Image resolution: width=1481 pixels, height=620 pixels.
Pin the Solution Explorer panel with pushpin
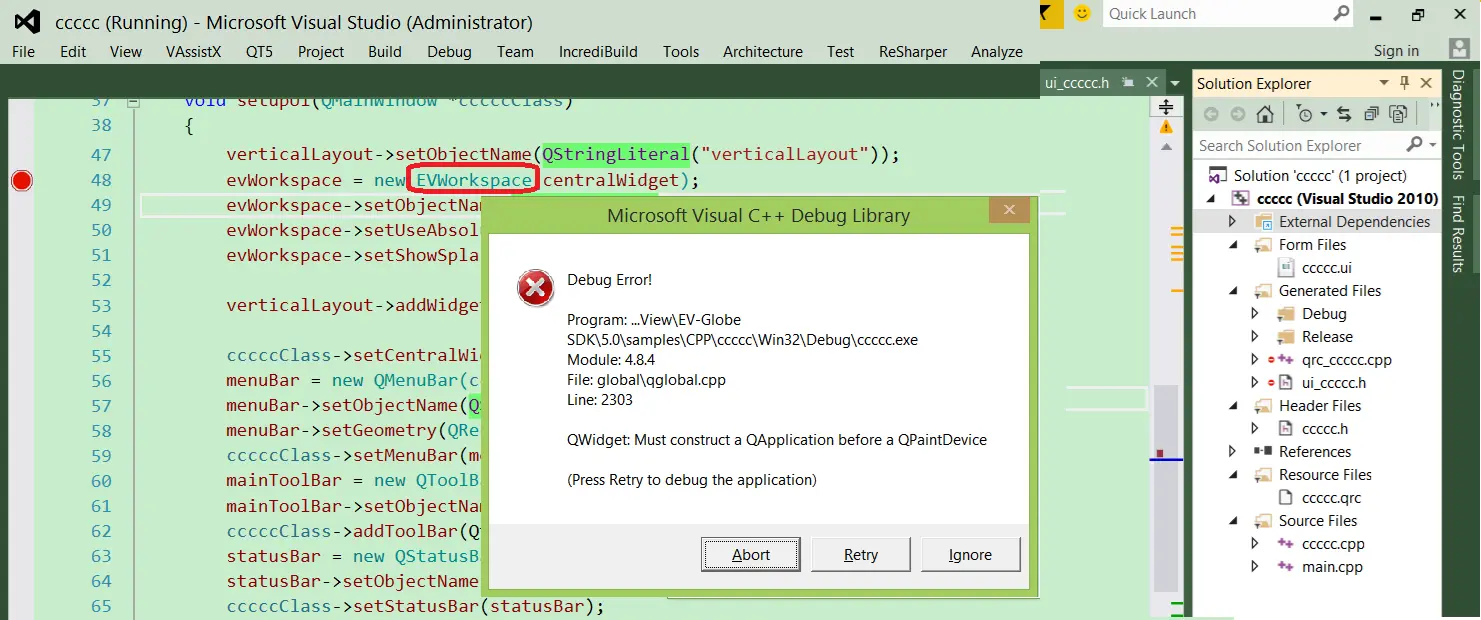click(x=1405, y=83)
